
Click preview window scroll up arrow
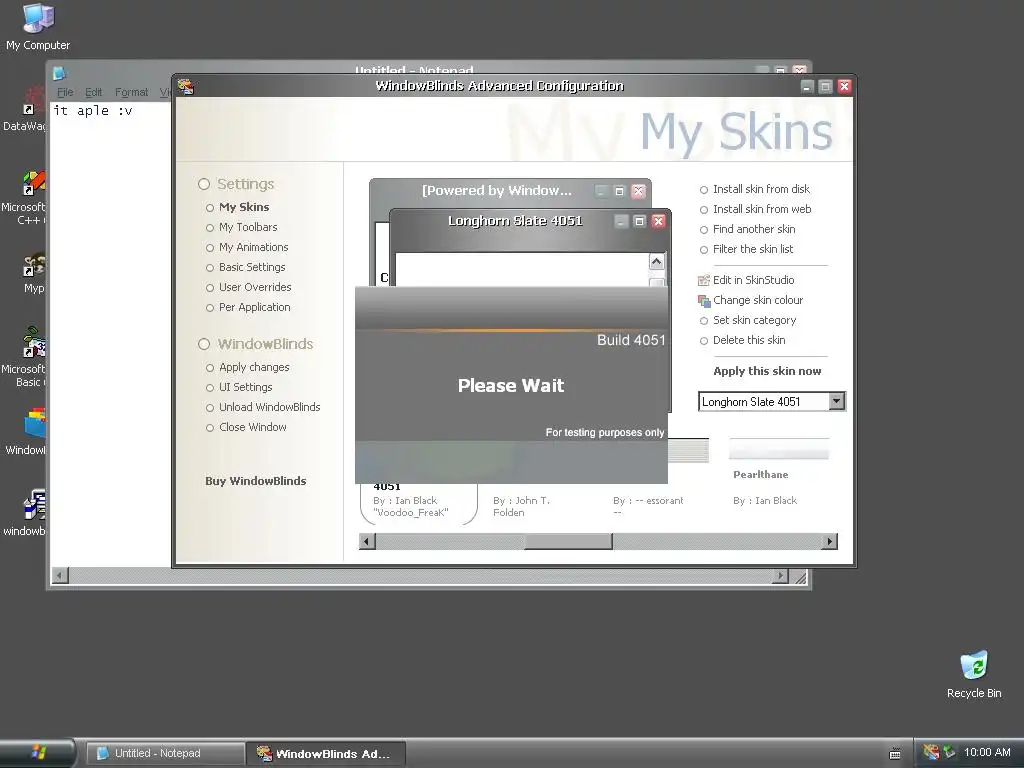click(x=656, y=262)
